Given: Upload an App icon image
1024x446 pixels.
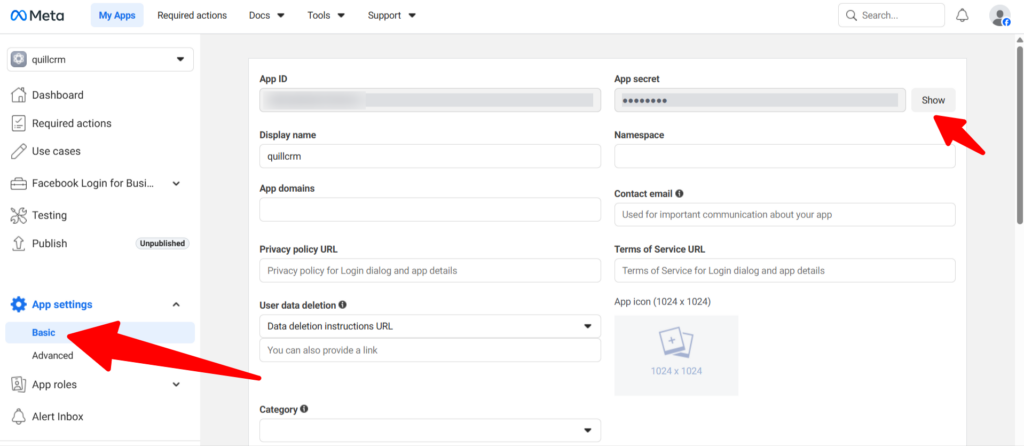Looking at the screenshot, I should (x=676, y=355).
